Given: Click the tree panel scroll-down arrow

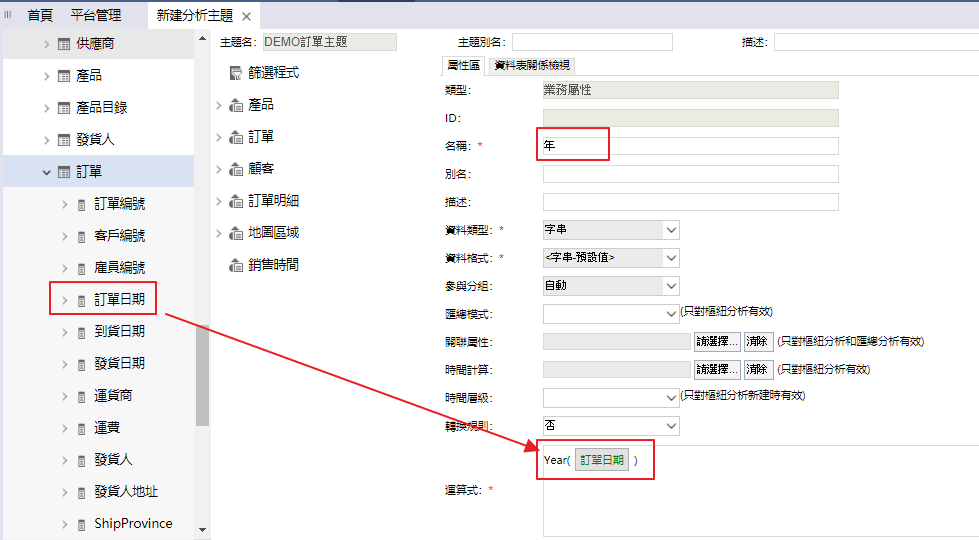Looking at the screenshot, I should pos(202,529).
